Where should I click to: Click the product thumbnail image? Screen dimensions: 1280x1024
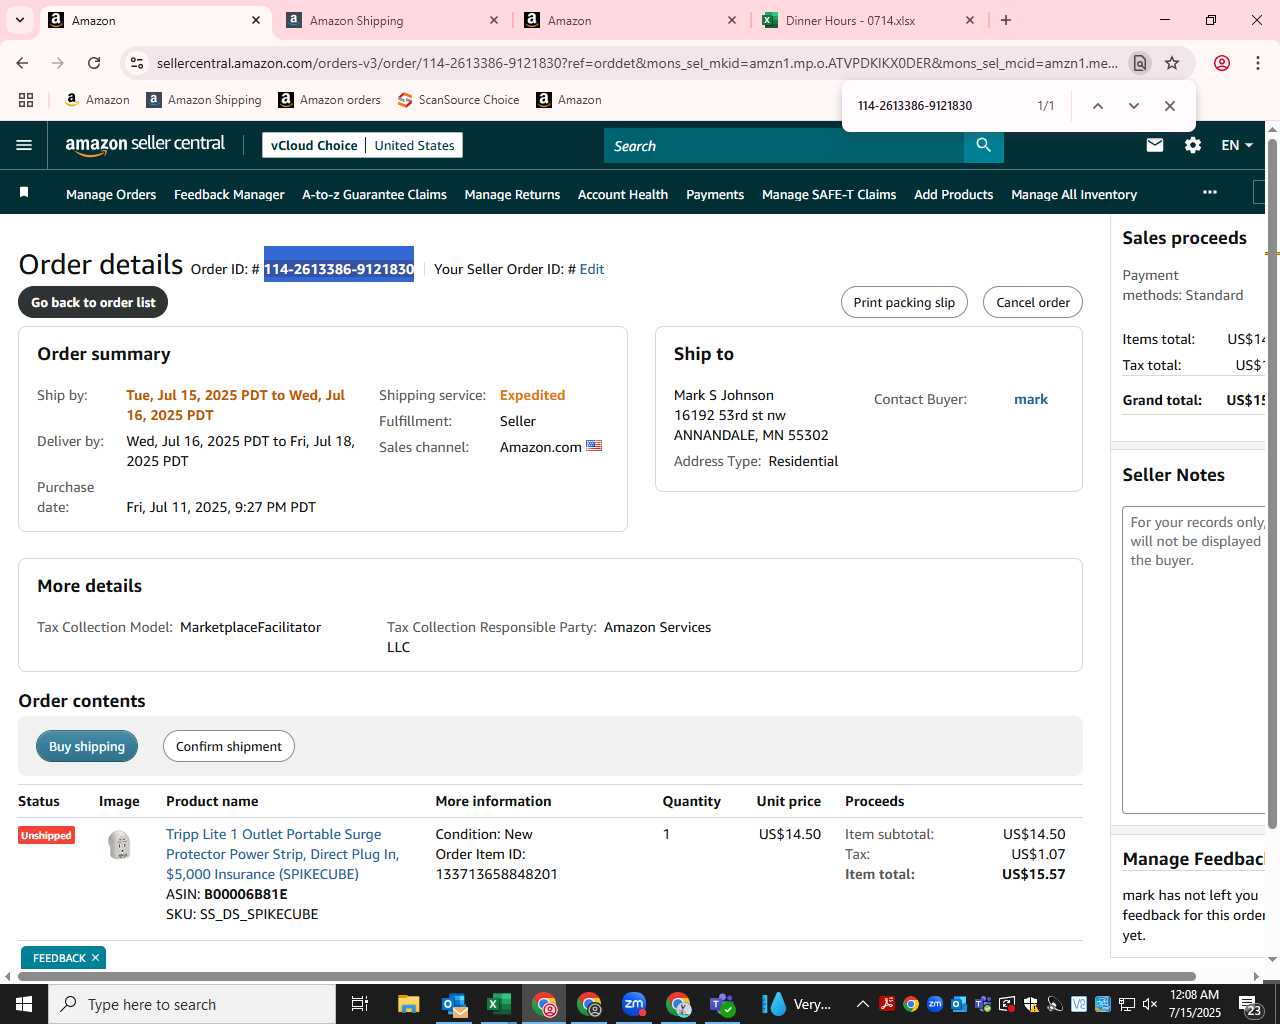point(120,845)
